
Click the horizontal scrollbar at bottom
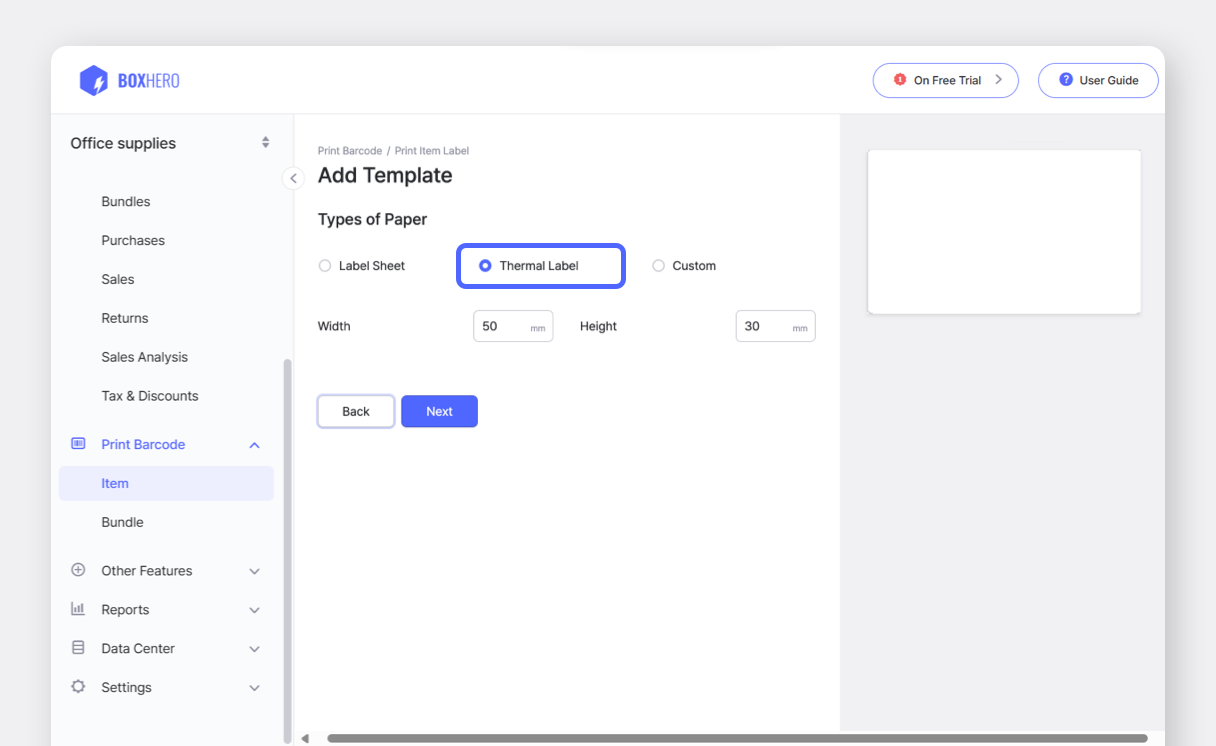coord(736,739)
